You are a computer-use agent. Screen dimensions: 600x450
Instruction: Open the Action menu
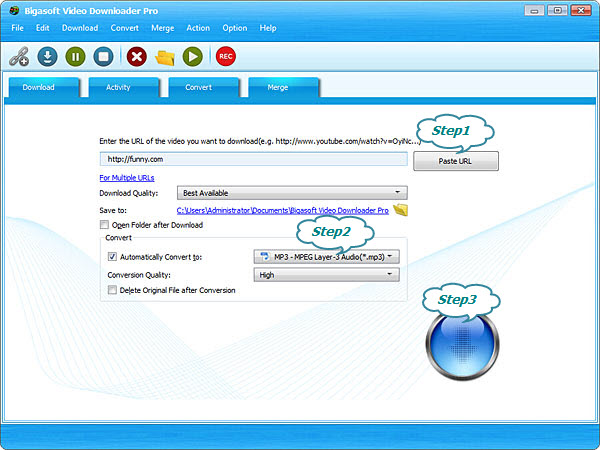198,28
